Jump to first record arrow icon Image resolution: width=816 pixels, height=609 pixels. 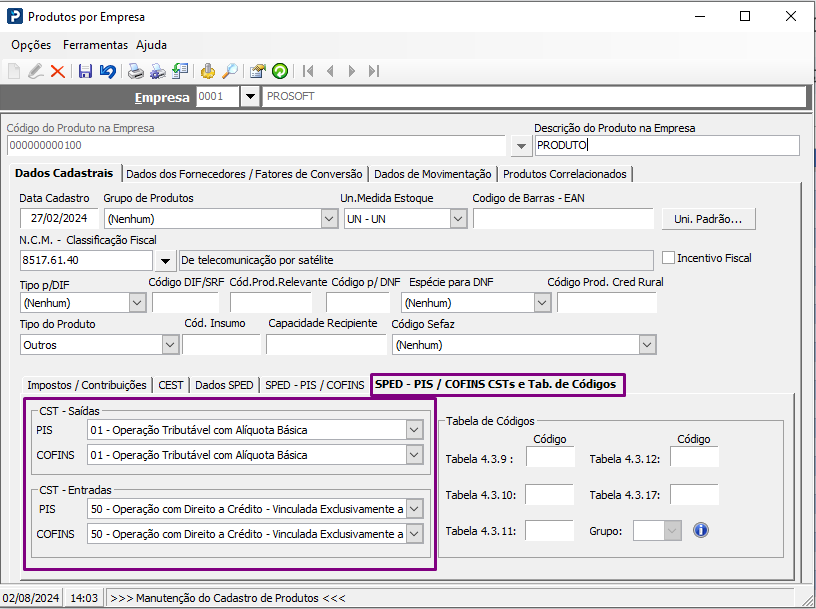coord(308,71)
